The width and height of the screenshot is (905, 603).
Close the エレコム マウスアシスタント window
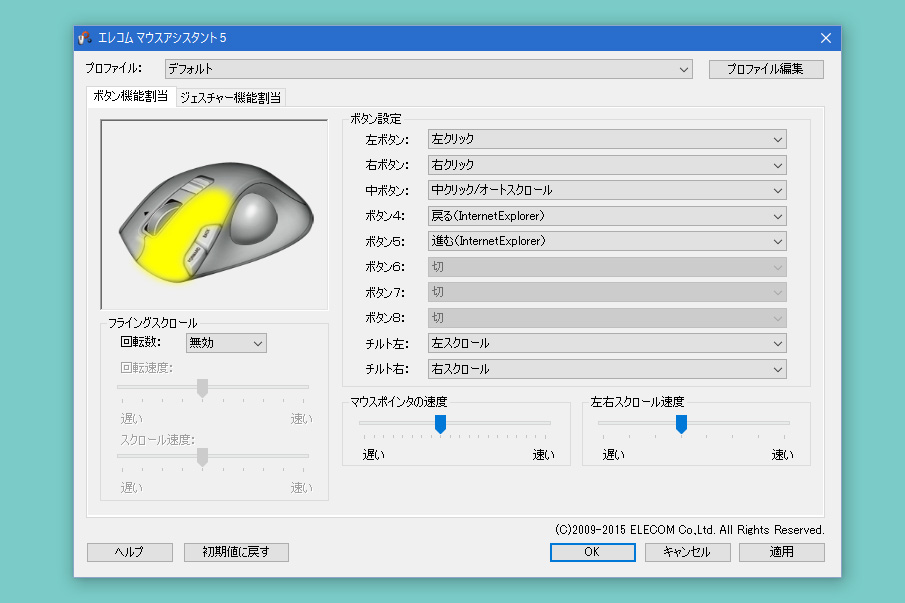[825, 38]
